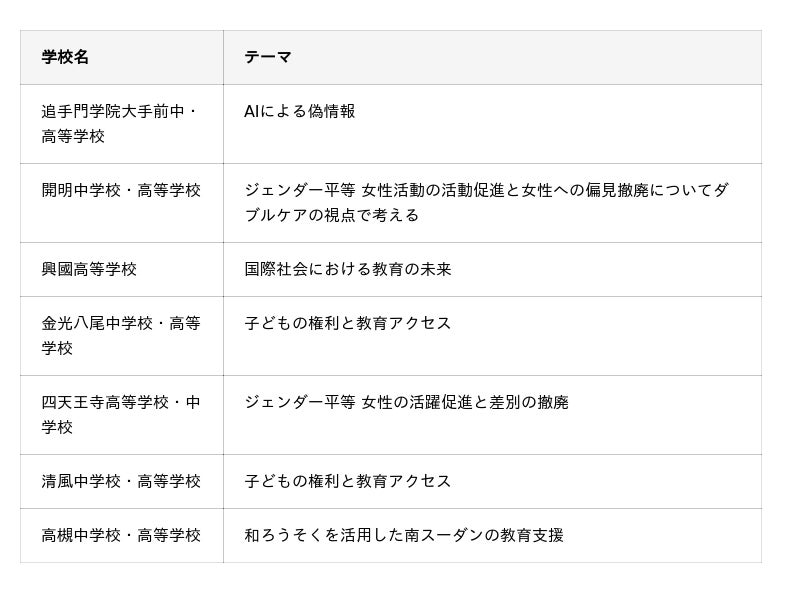Click the line ブルケアの視点で考える
The width and height of the screenshot is (800, 593).
(331, 215)
